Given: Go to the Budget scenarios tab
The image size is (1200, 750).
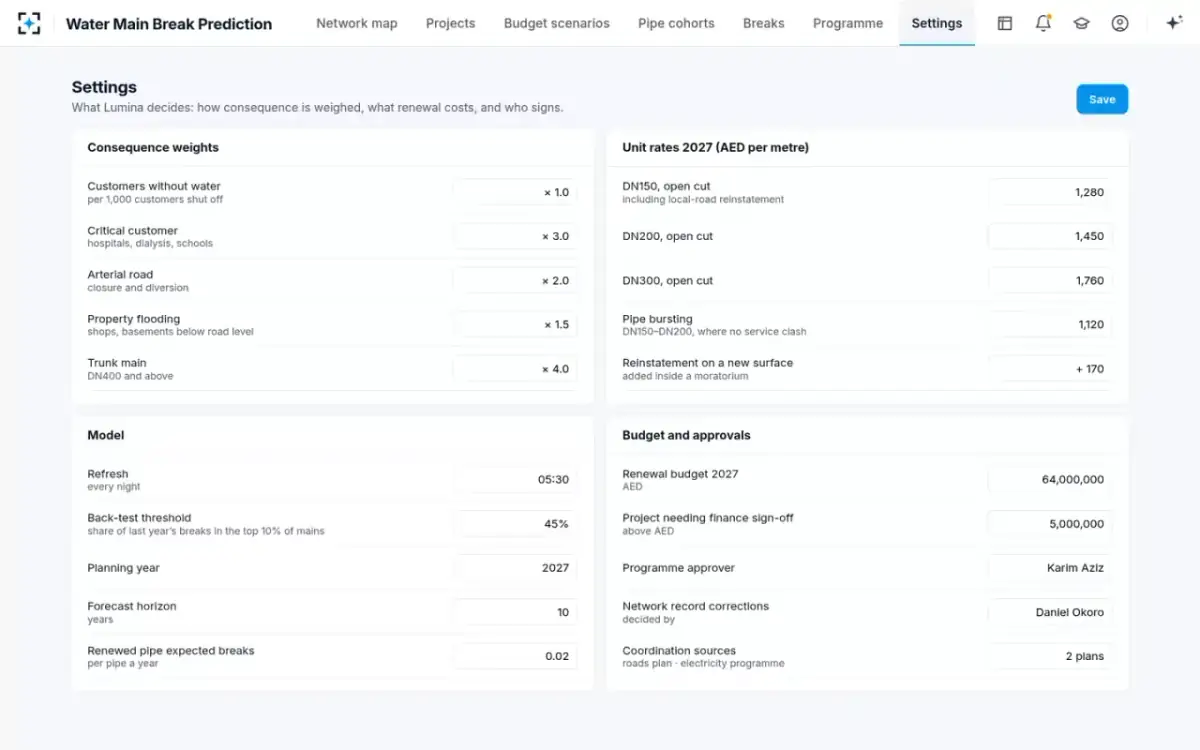Looking at the screenshot, I should pos(557,23).
